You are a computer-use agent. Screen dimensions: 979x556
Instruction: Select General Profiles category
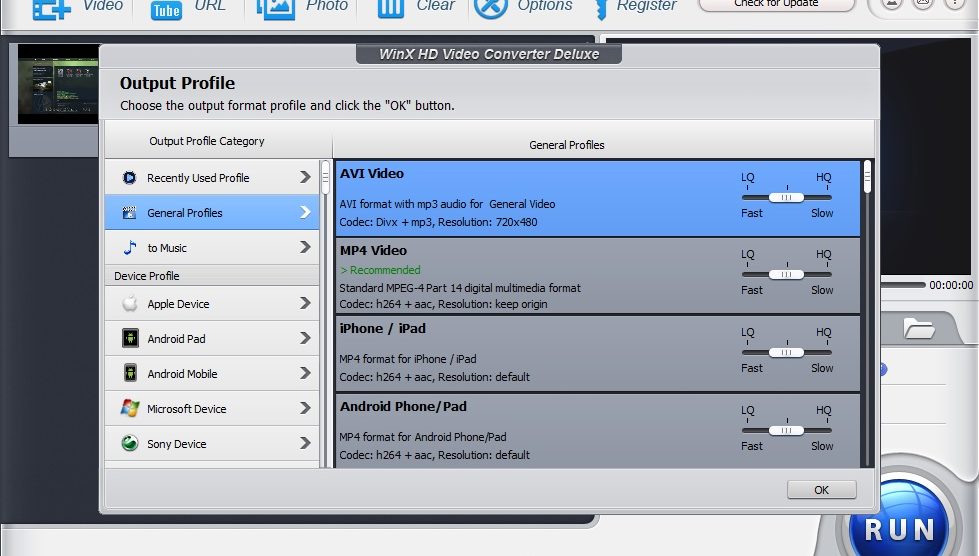[212, 213]
